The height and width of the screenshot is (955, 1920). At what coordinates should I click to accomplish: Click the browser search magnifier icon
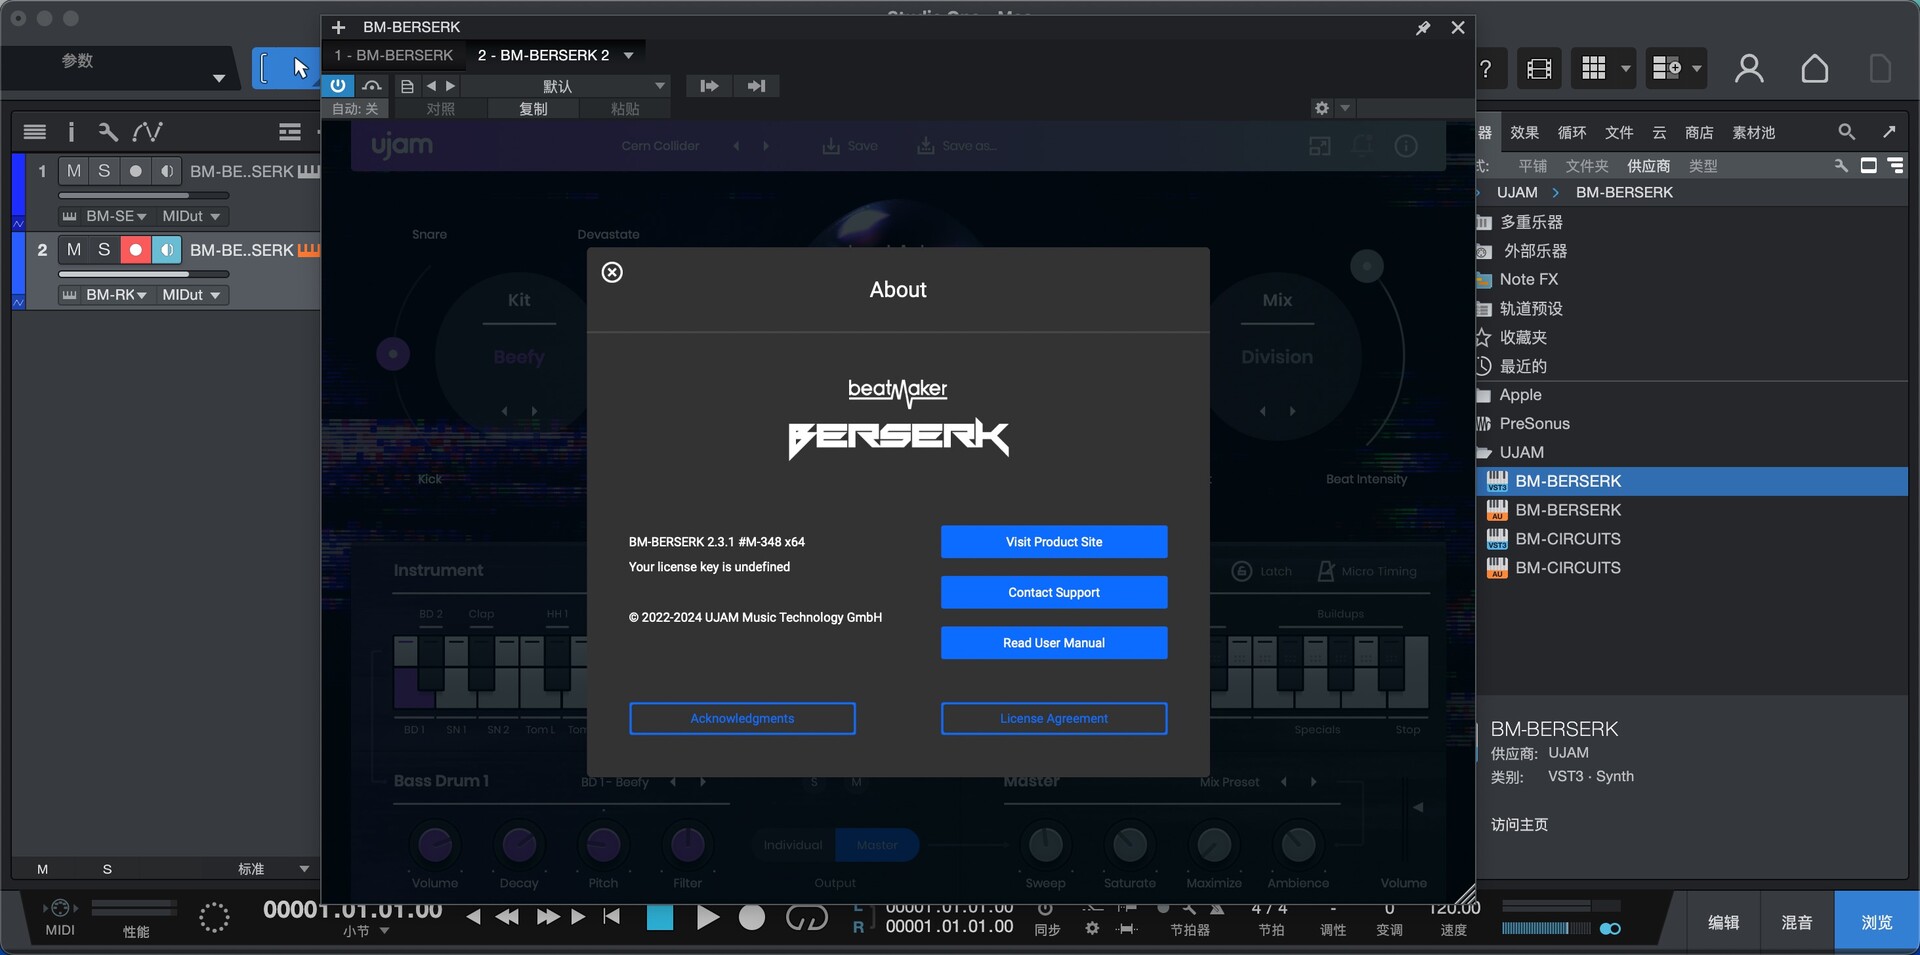click(1846, 131)
